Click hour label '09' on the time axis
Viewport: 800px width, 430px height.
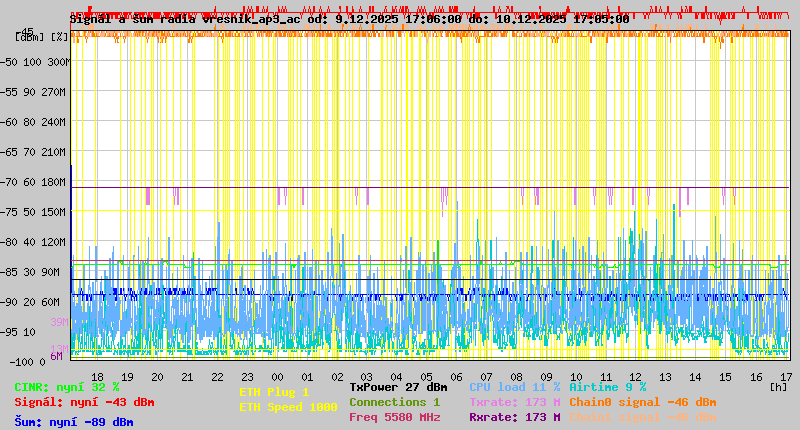(546, 377)
